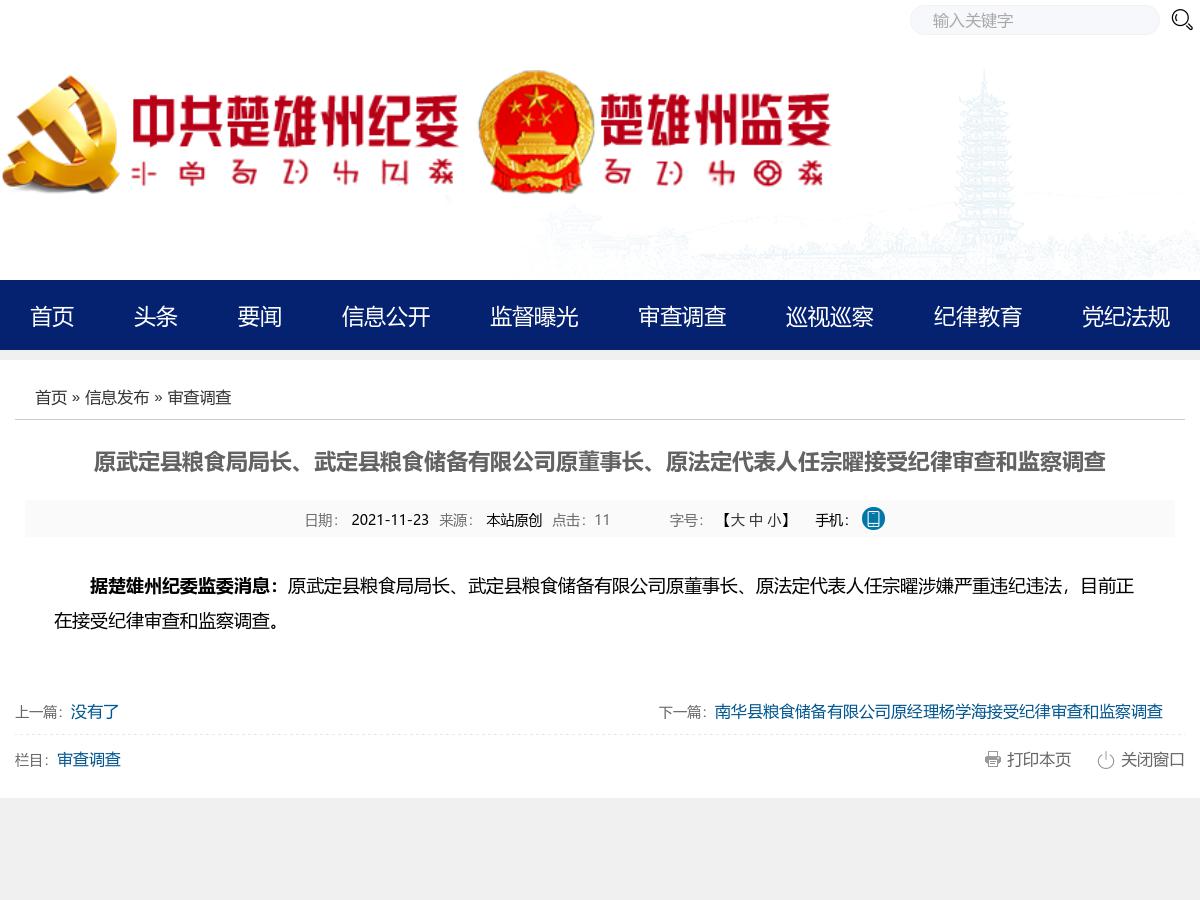Set font size to 小
This screenshot has width=1200, height=900.
point(774,520)
